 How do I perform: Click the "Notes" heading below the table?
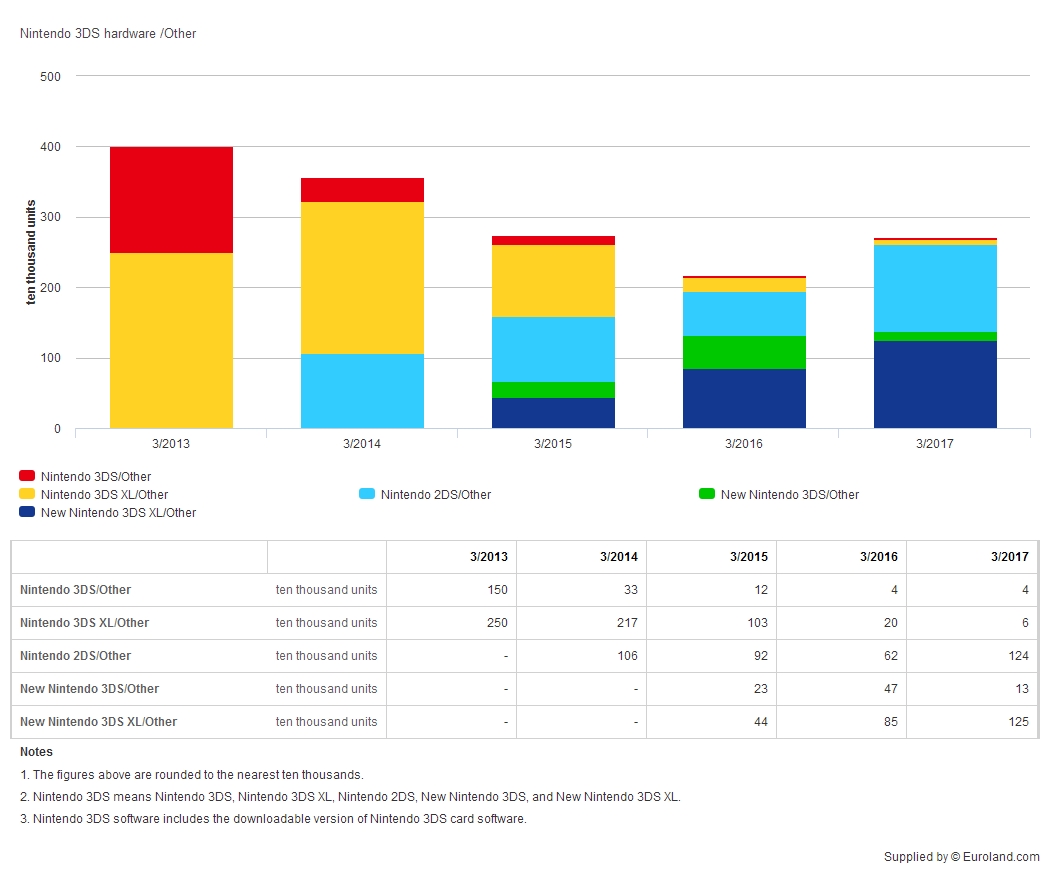coord(36,752)
